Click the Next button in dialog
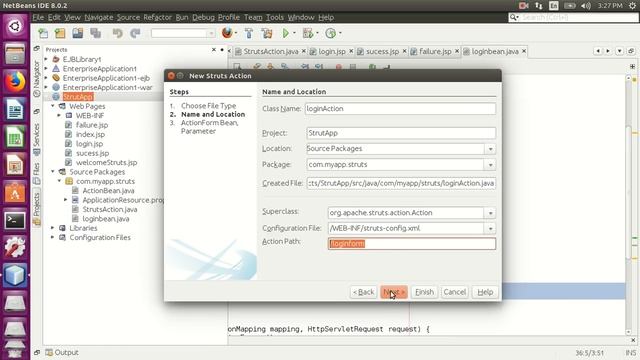The height and width of the screenshot is (360, 640). 393,292
